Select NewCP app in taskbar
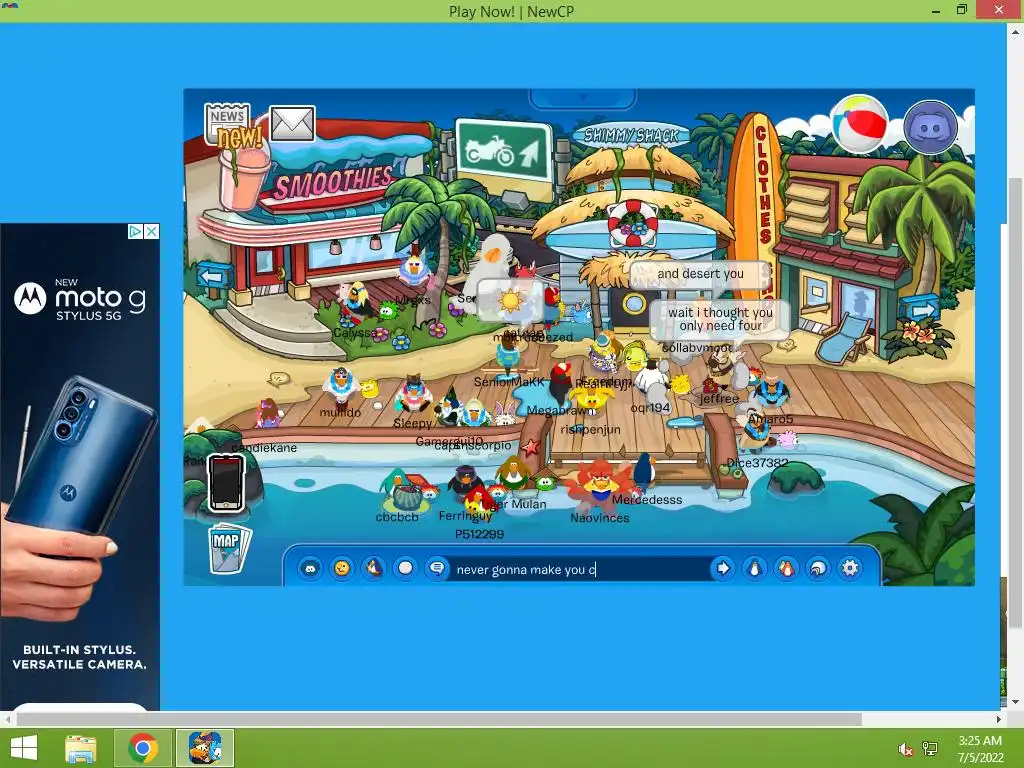Viewport: 1024px width, 768px height. (x=205, y=748)
